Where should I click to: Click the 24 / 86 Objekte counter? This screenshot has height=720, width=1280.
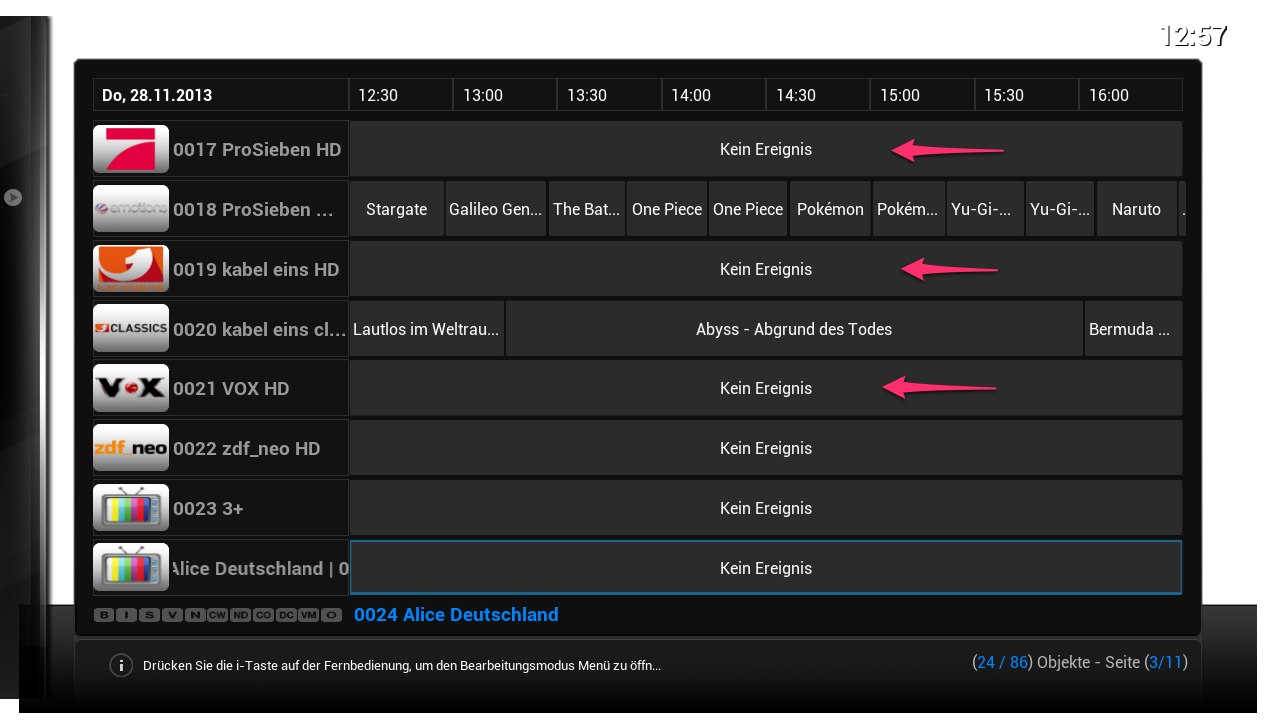pos(1031,662)
